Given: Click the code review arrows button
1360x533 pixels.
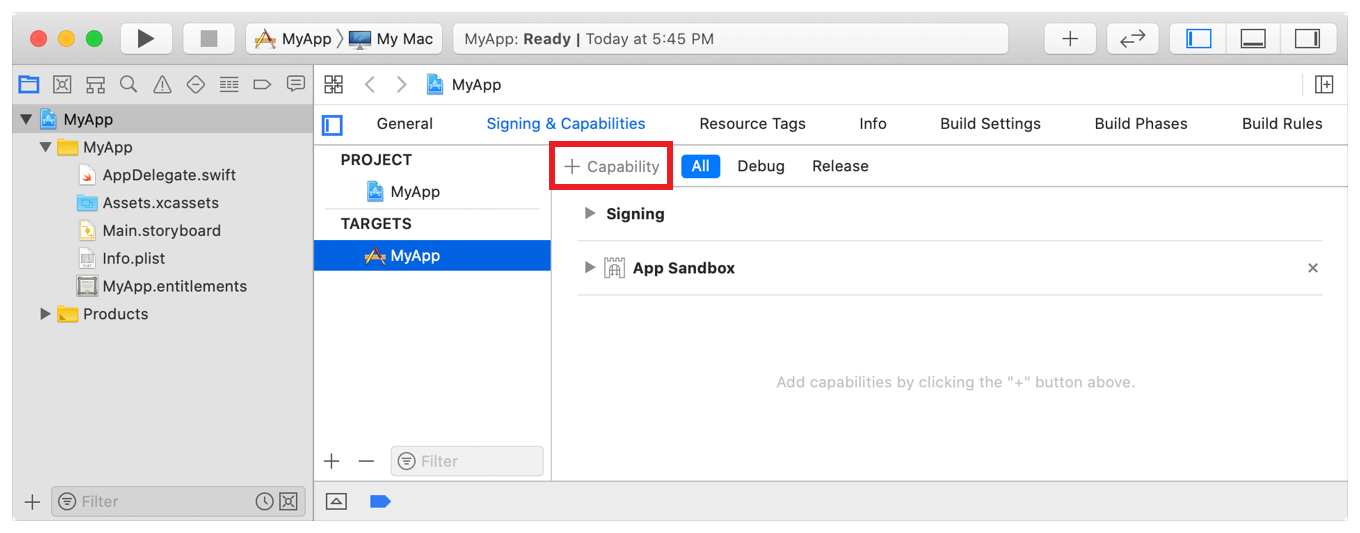Looking at the screenshot, I should point(1132,39).
